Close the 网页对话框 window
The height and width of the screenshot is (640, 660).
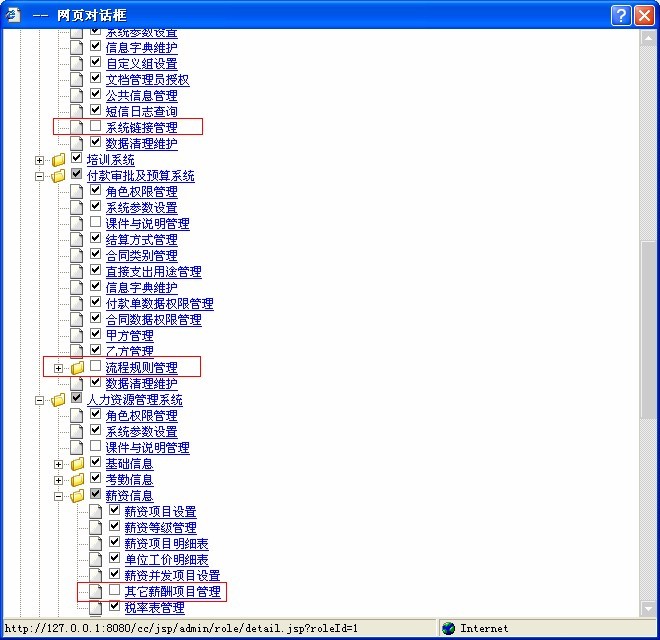[644, 16]
